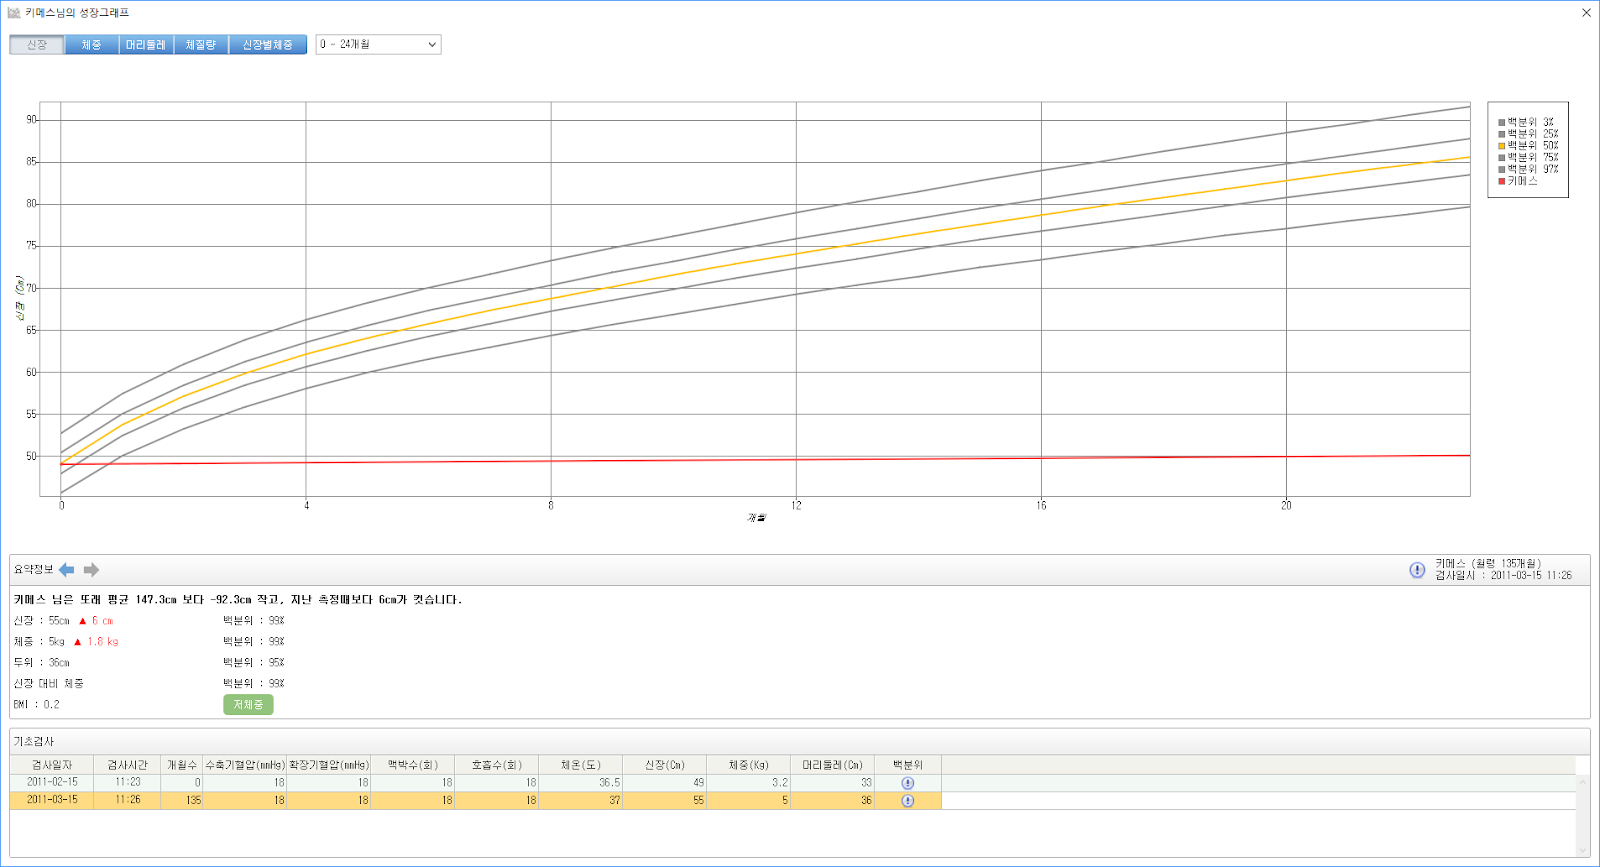Close the 성장그래프 window
The height and width of the screenshot is (867, 1600).
pos(1586,13)
